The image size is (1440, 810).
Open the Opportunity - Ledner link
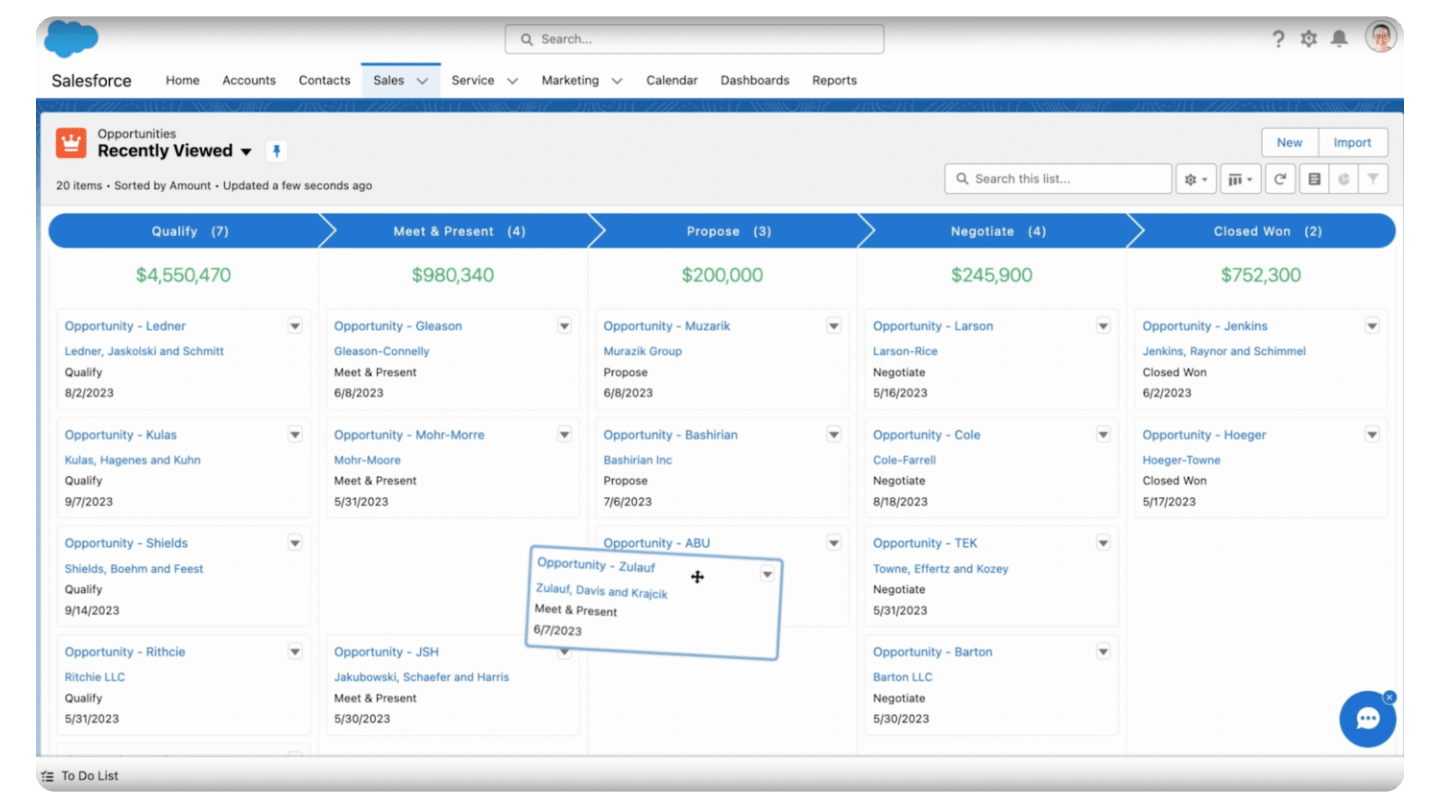click(x=125, y=326)
